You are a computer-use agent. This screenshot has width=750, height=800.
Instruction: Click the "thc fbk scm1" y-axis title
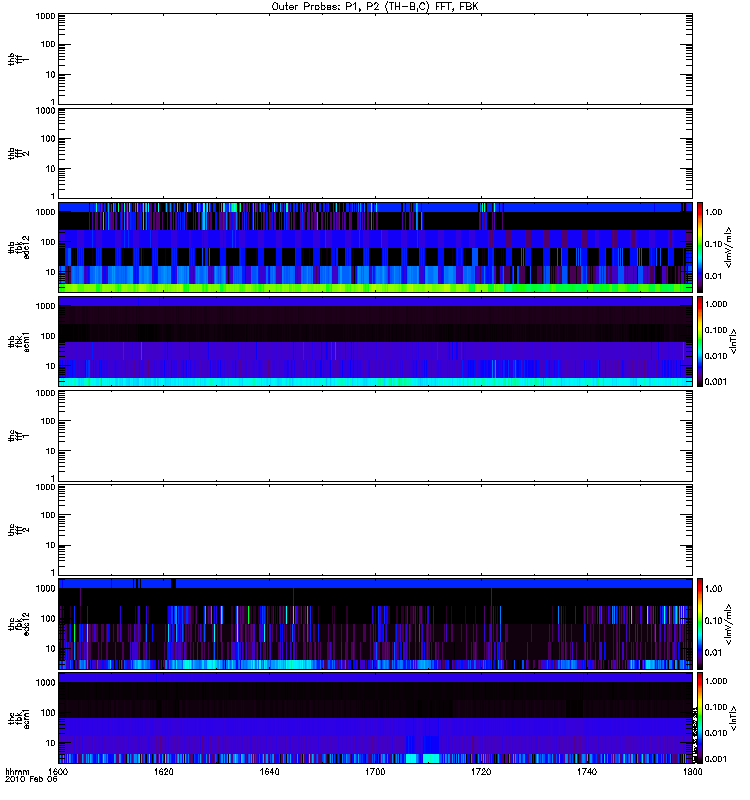19,718
